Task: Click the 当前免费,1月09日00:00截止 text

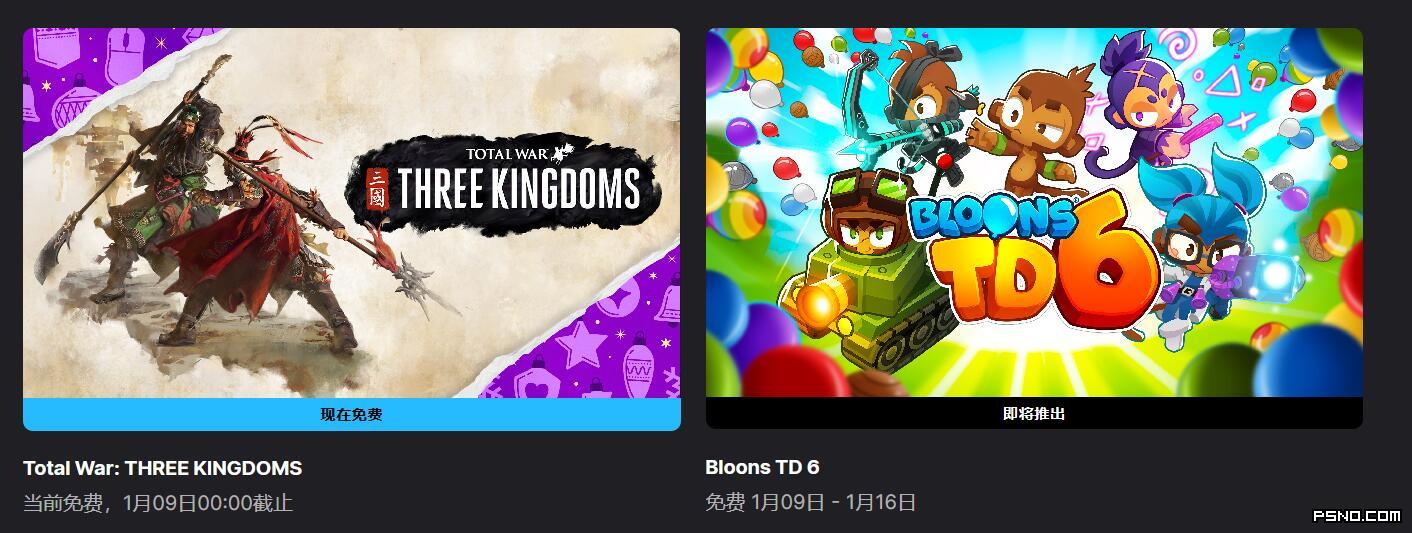Action: pyautogui.click(x=158, y=503)
